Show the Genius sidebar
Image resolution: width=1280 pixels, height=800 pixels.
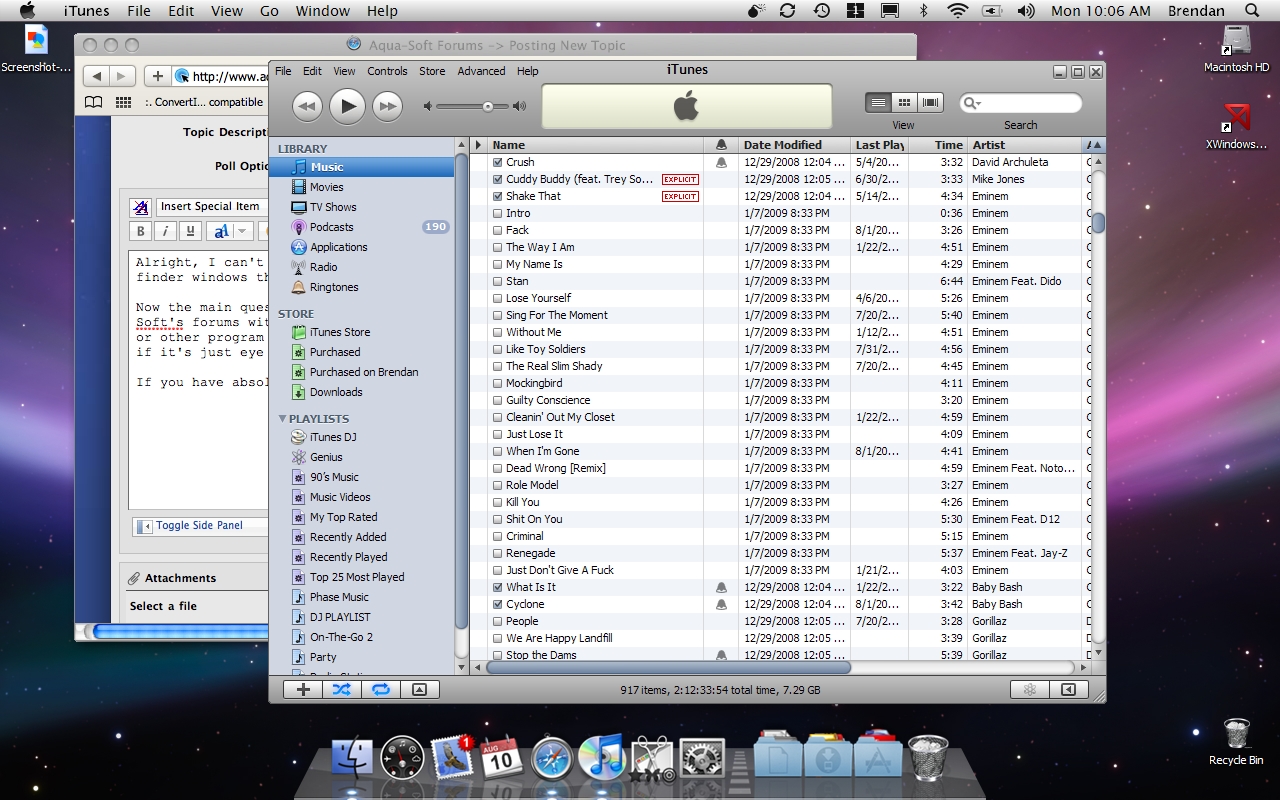(1069, 690)
